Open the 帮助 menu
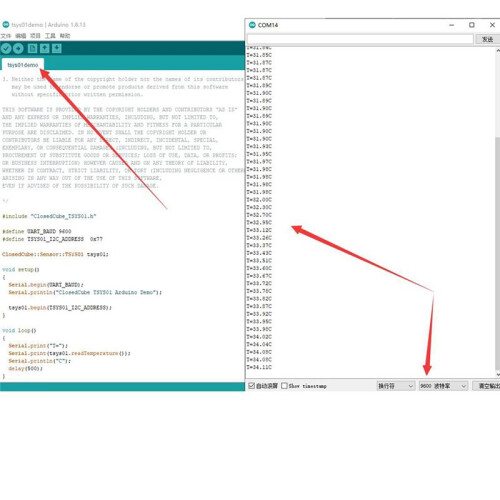 tap(65, 36)
